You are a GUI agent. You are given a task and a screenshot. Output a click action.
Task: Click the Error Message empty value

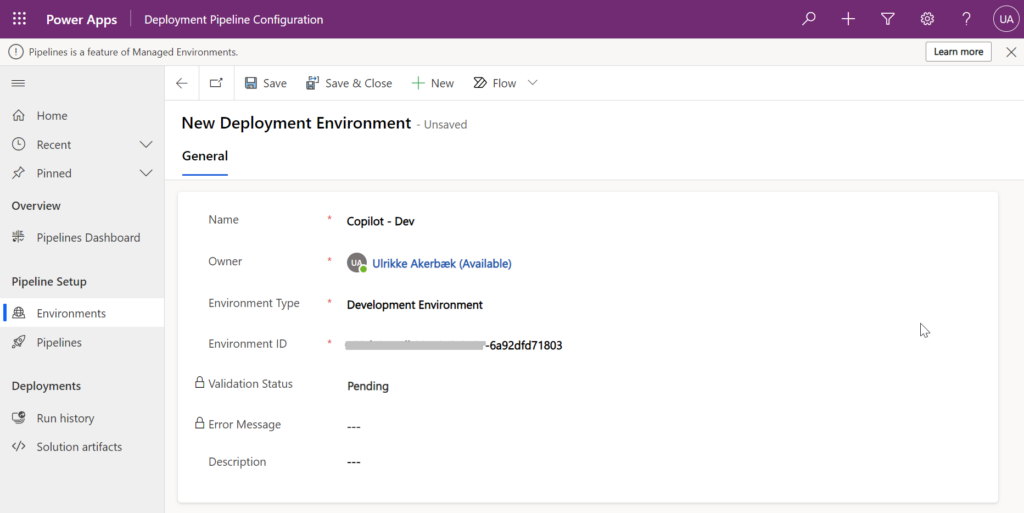[354, 427]
